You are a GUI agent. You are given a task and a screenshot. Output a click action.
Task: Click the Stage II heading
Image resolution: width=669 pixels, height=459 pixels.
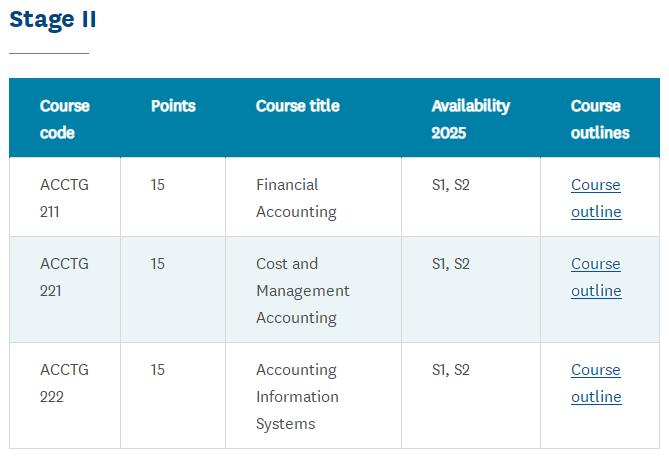click(53, 19)
